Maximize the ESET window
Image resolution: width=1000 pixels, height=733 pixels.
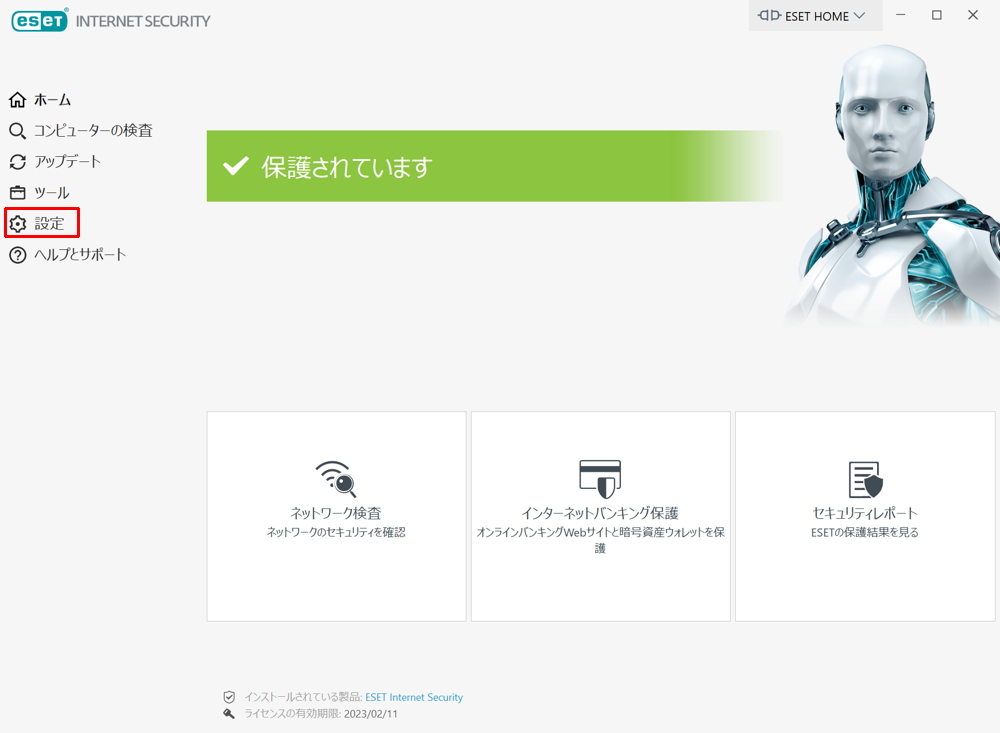tap(937, 15)
